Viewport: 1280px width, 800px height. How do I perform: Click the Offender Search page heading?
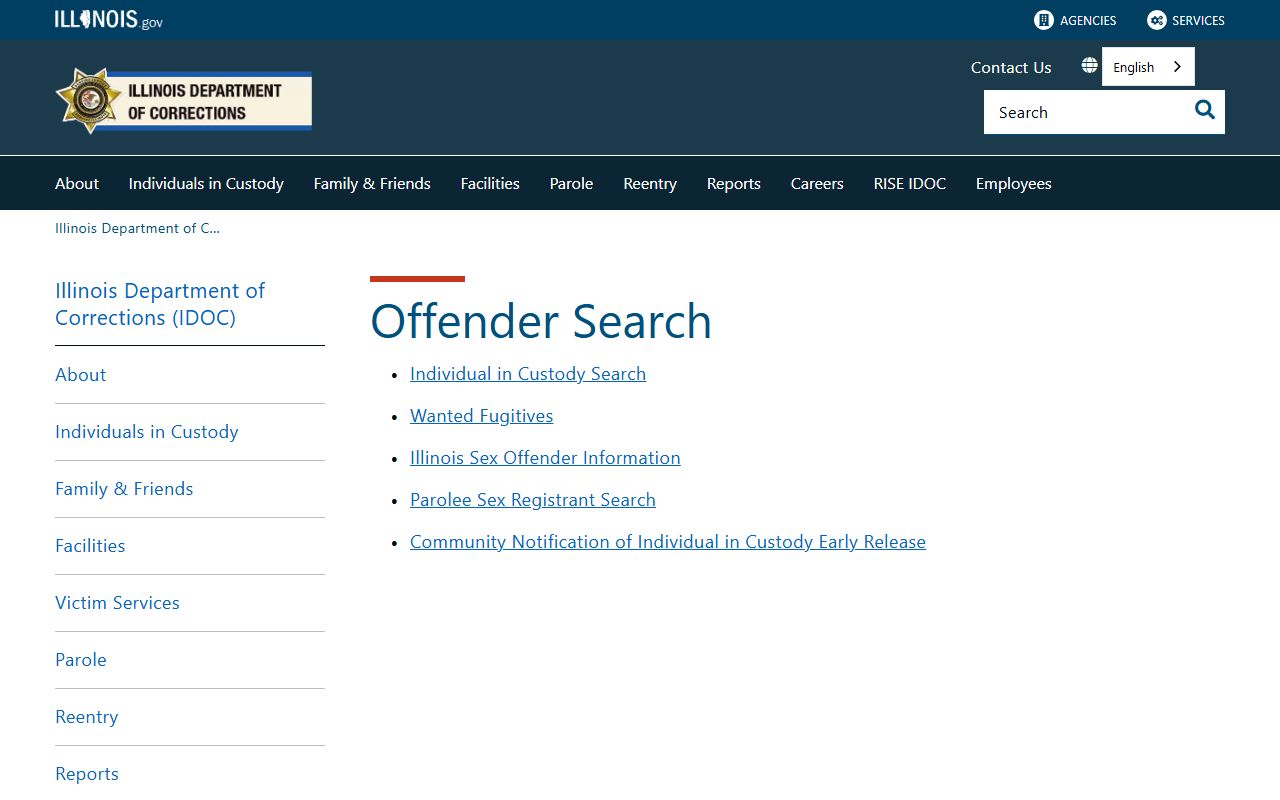click(x=541, y=320)
